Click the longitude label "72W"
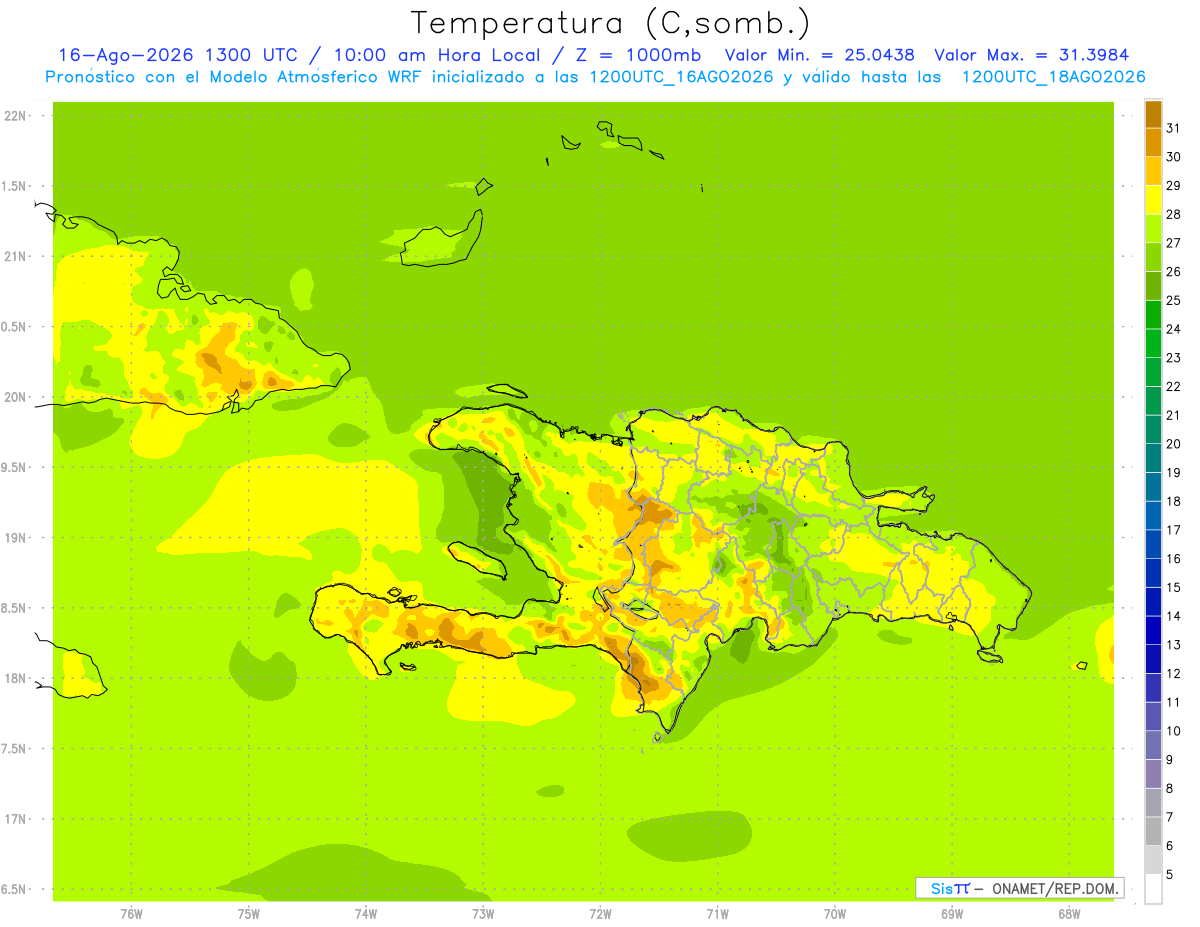Screen dimensions: 1200x927 tap(600, 914)
